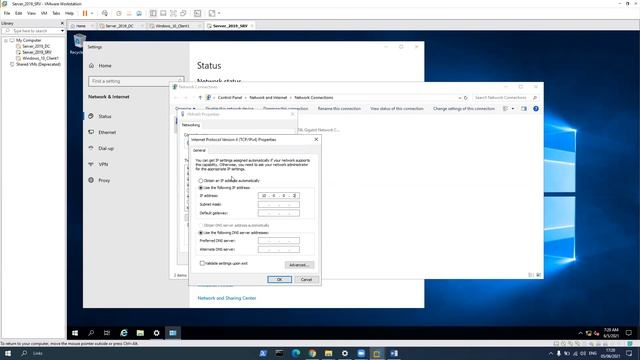The image size is (640, 360).
Task: Open the change view dropdown in Network Connections
Action: pos(513,109)
